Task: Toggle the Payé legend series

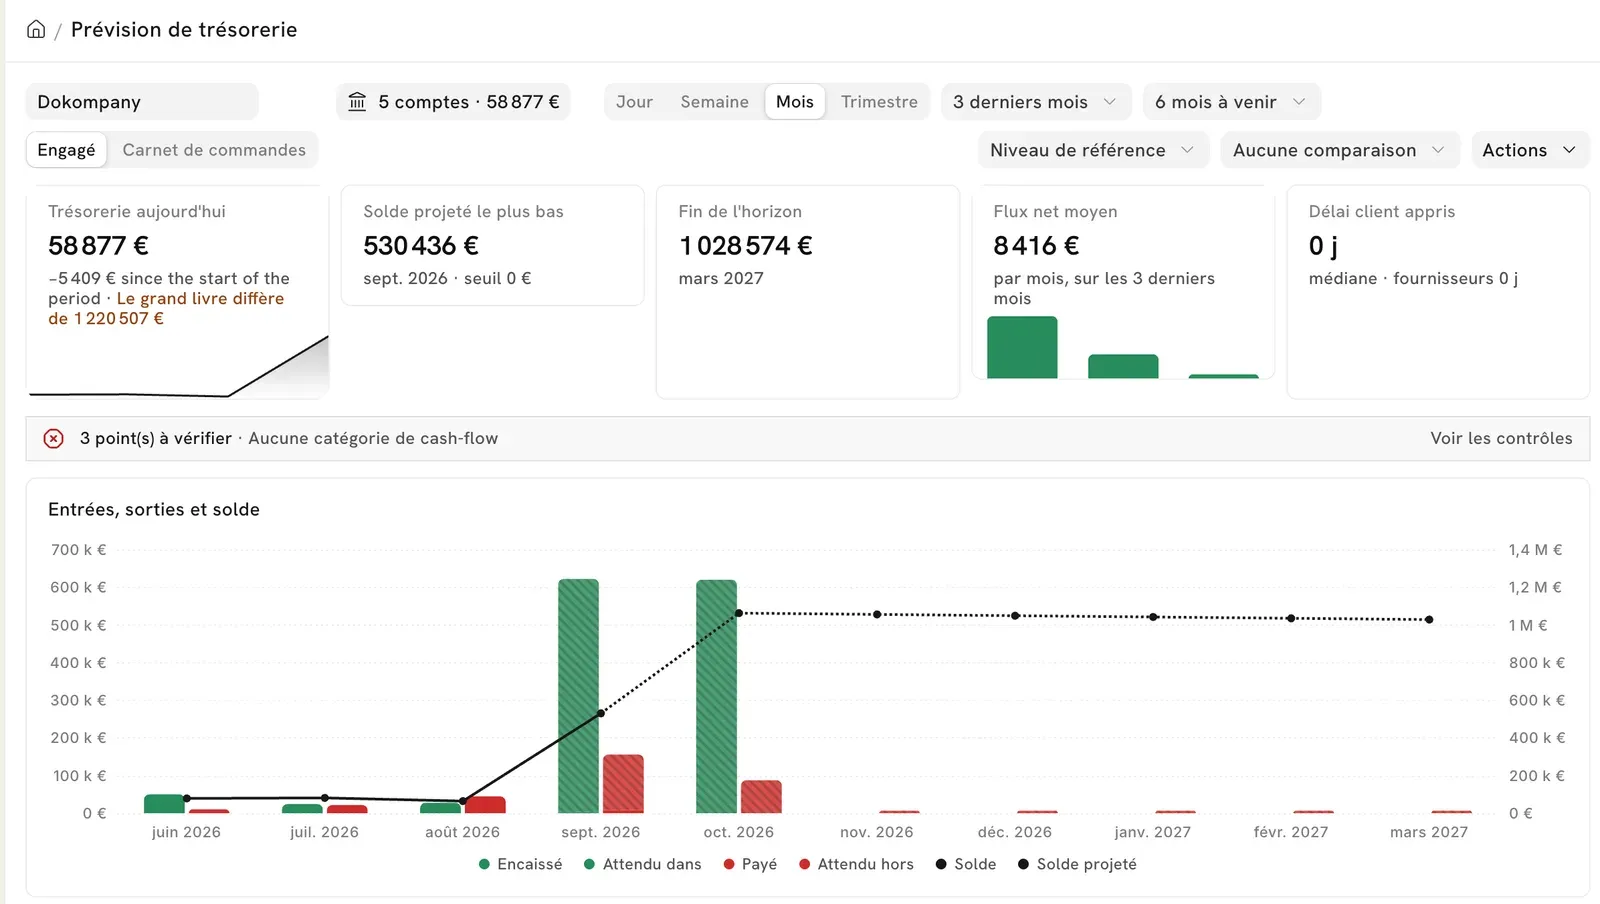Action: point(750,864)
